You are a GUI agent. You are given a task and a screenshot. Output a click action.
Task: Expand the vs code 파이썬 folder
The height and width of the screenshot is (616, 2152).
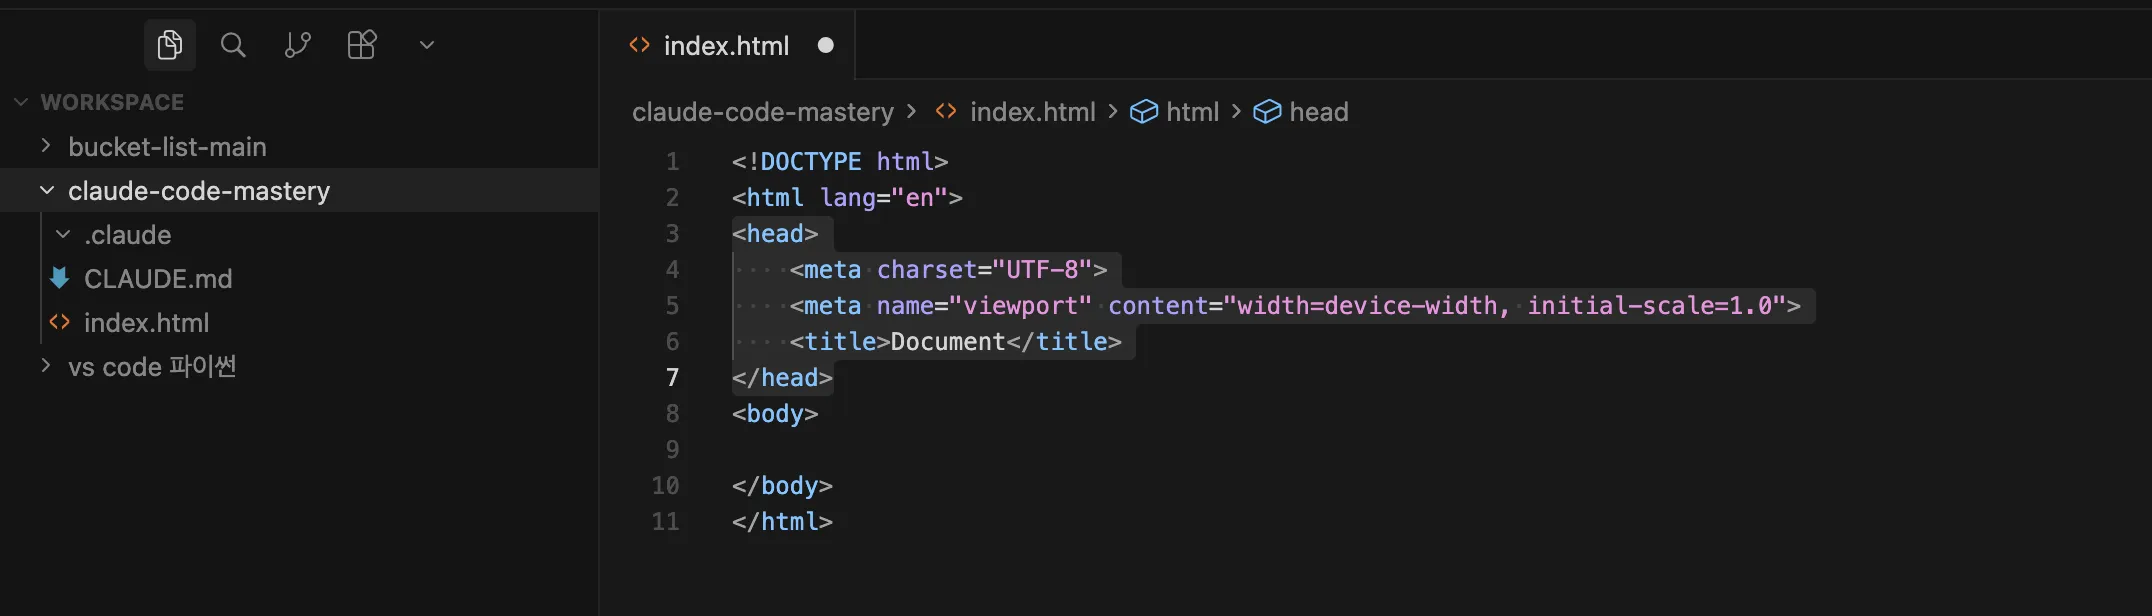click(151, 367)
